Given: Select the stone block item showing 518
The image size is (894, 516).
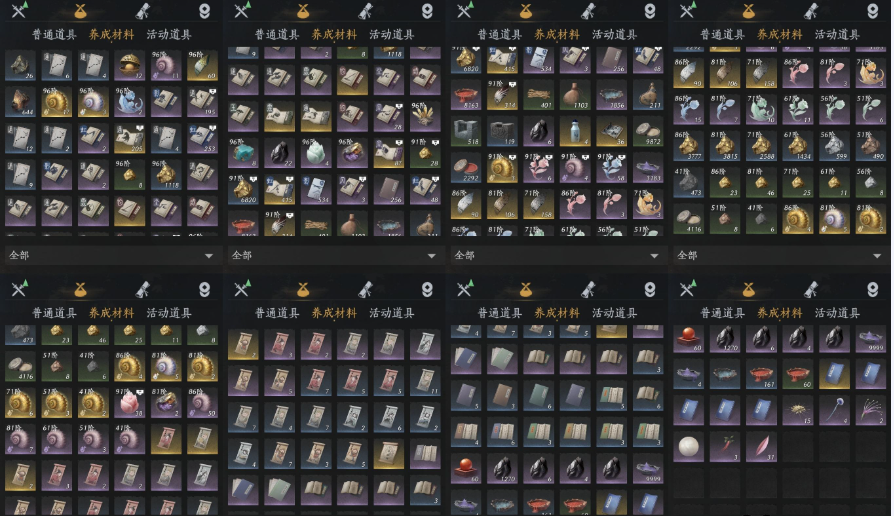Looking at the screenshot, I should coord(465,131).
